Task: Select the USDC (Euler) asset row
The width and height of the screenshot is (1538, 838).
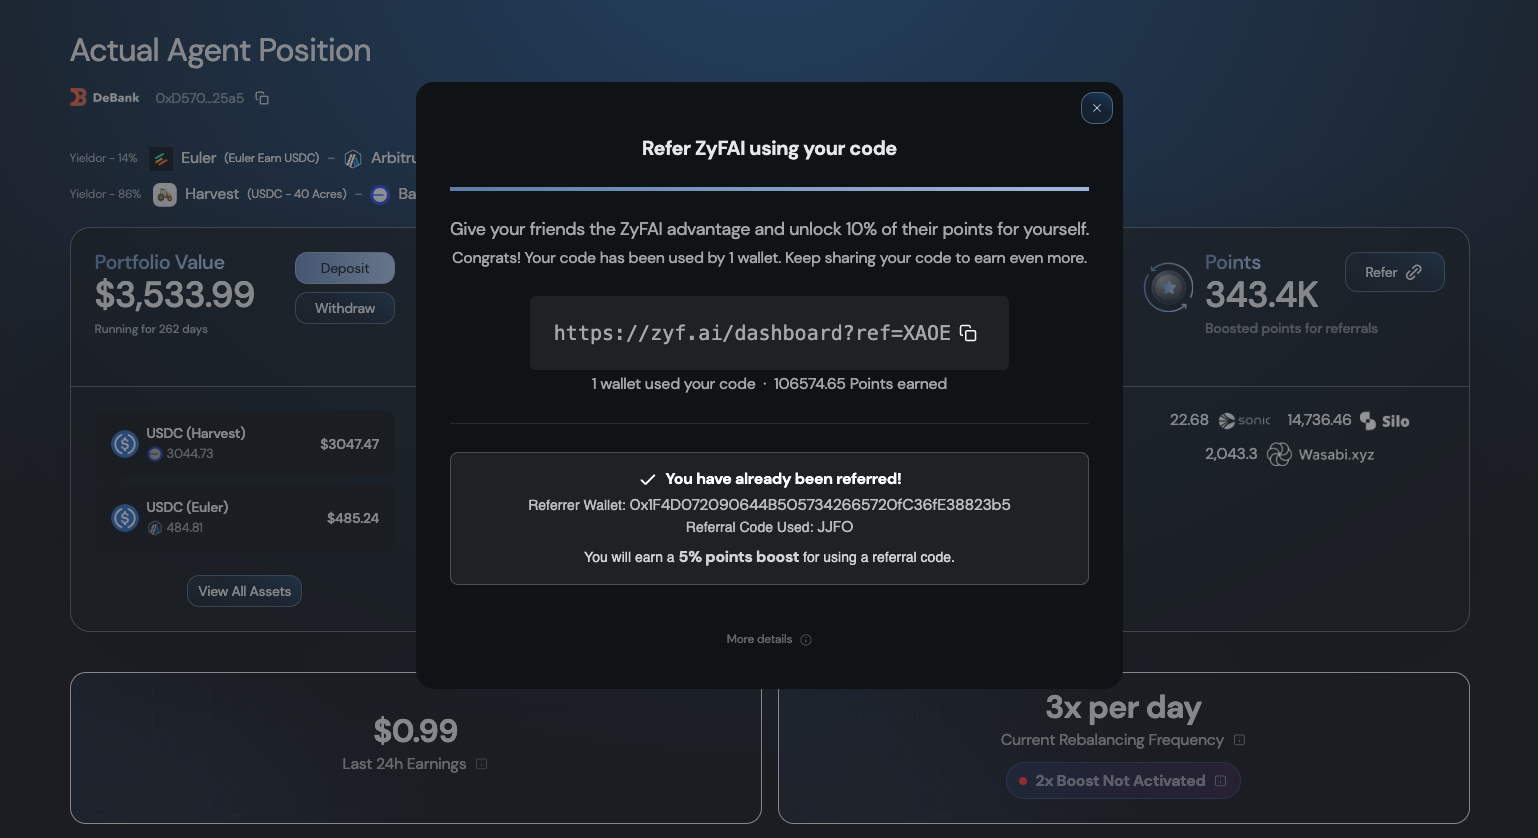Action: click(x=245, y=517)
